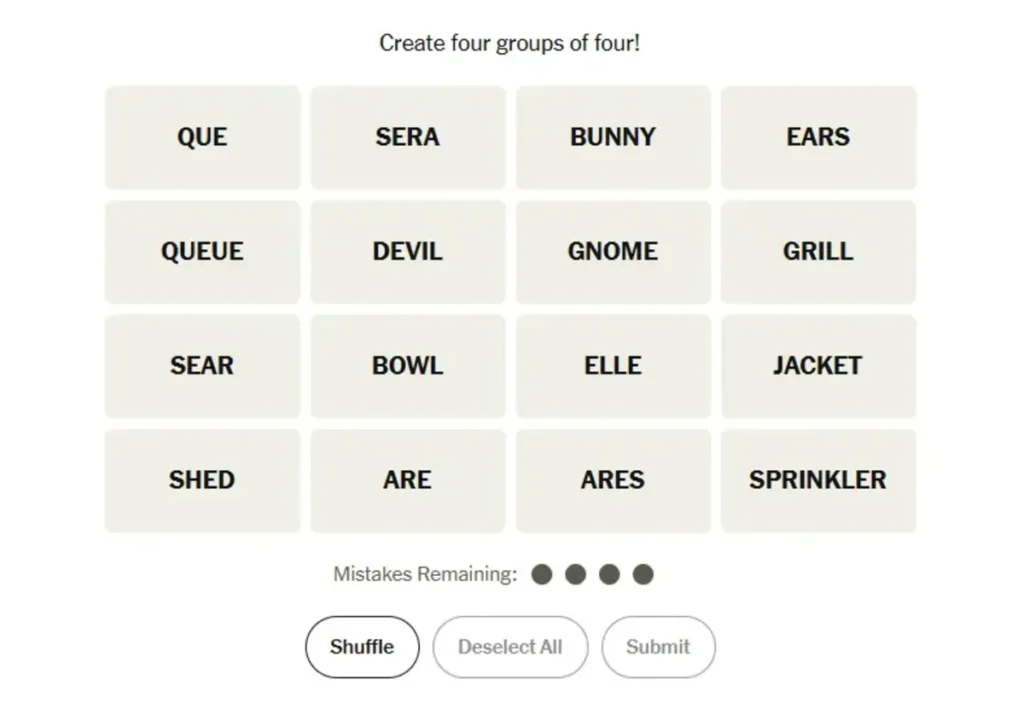The width and height of the screenshot is (1024, 703).
Task: Pick the BUNNY tile
Action: coord(613,137)
